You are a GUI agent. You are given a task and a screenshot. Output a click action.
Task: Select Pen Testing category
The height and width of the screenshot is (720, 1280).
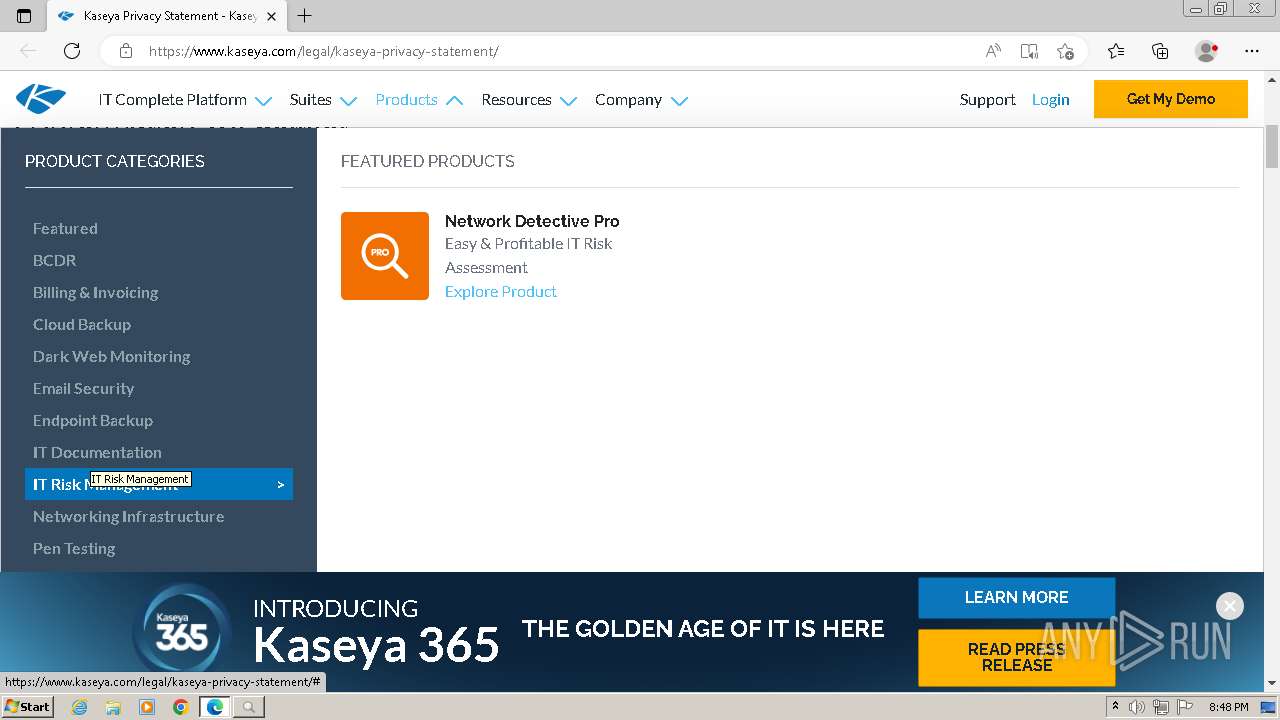(74, 548)
